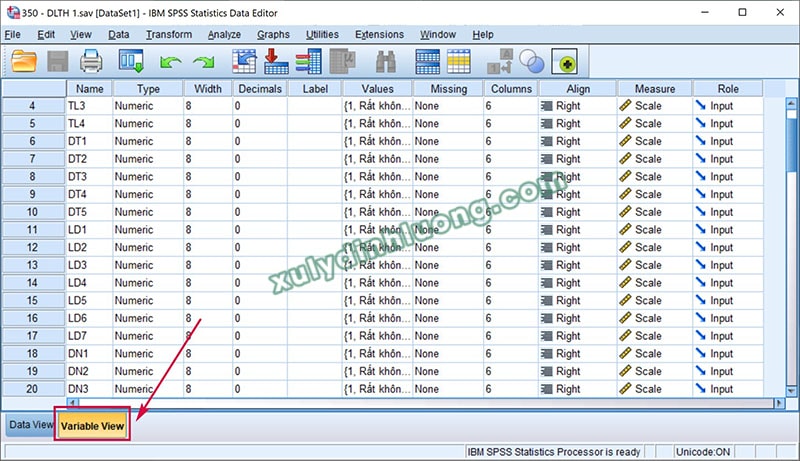Open Type cell for variable TL4
Viewport: 800px width, 461px height.
click(145, 124)
